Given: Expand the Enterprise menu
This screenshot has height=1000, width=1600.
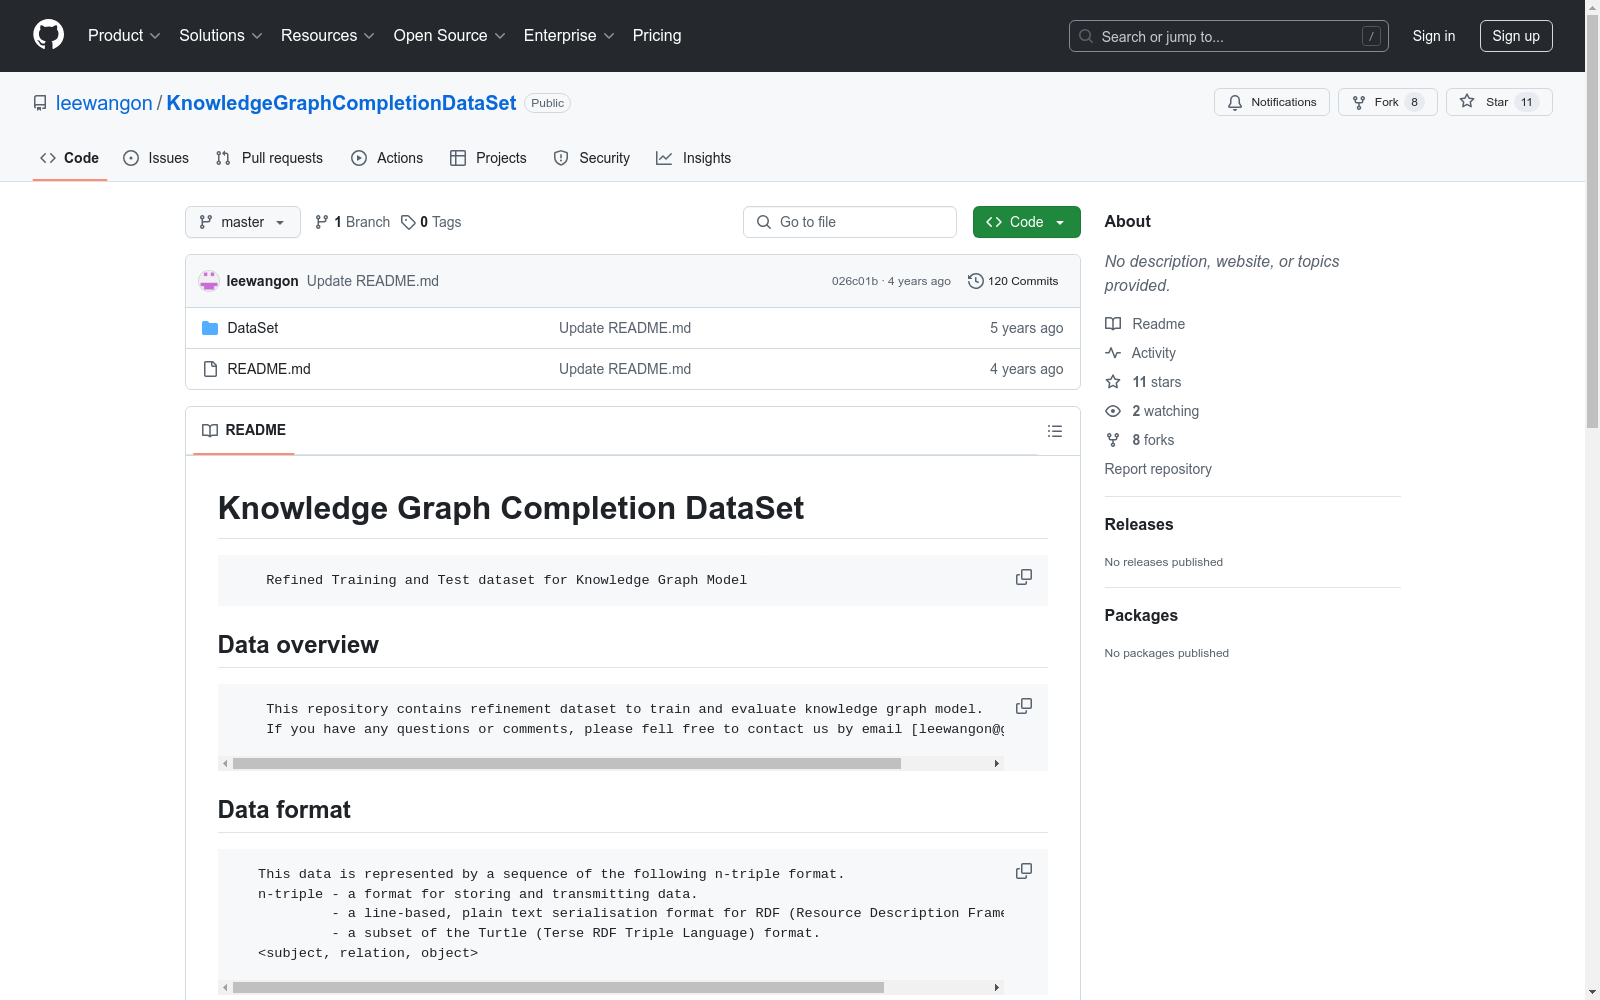Looking at the screenshot, I should tap(569, 36).
